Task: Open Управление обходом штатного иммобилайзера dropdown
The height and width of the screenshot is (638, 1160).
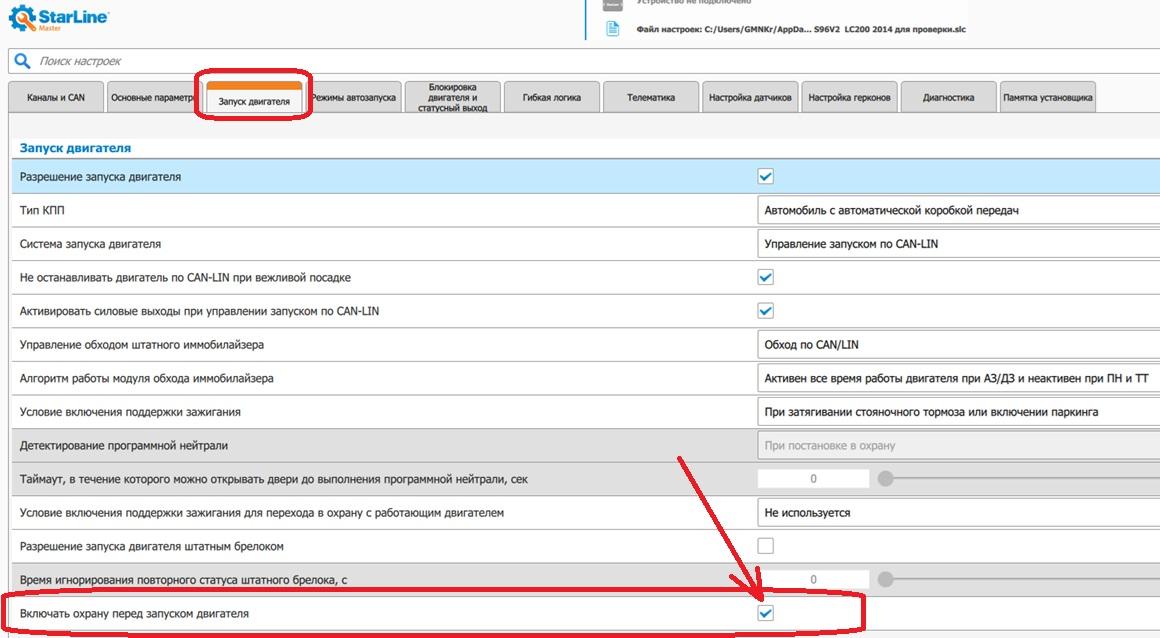Action: click(957, 345)
